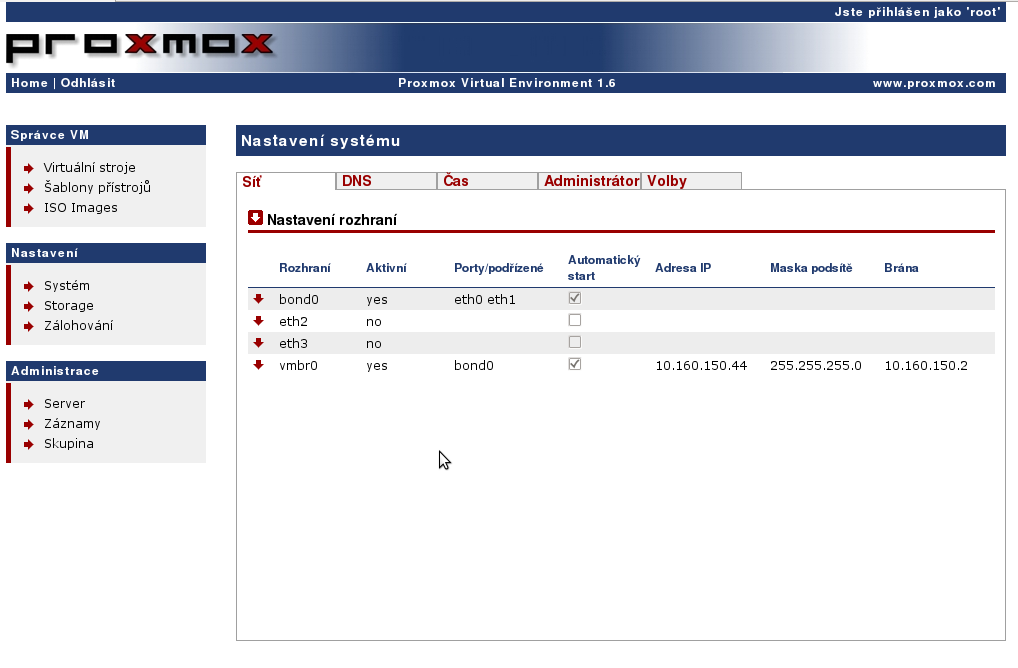Select the eth3 interface name
Screen dimensions: 1018x668
point(293,343)
